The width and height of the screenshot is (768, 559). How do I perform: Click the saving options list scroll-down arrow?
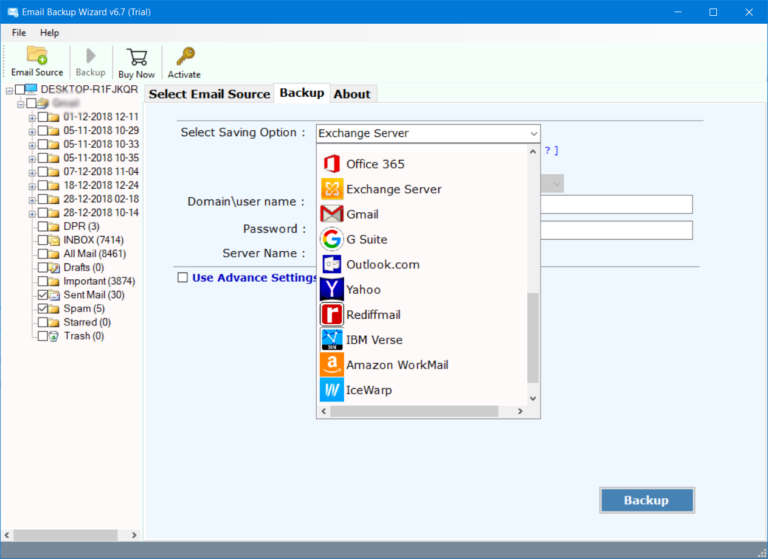point(533,399)
